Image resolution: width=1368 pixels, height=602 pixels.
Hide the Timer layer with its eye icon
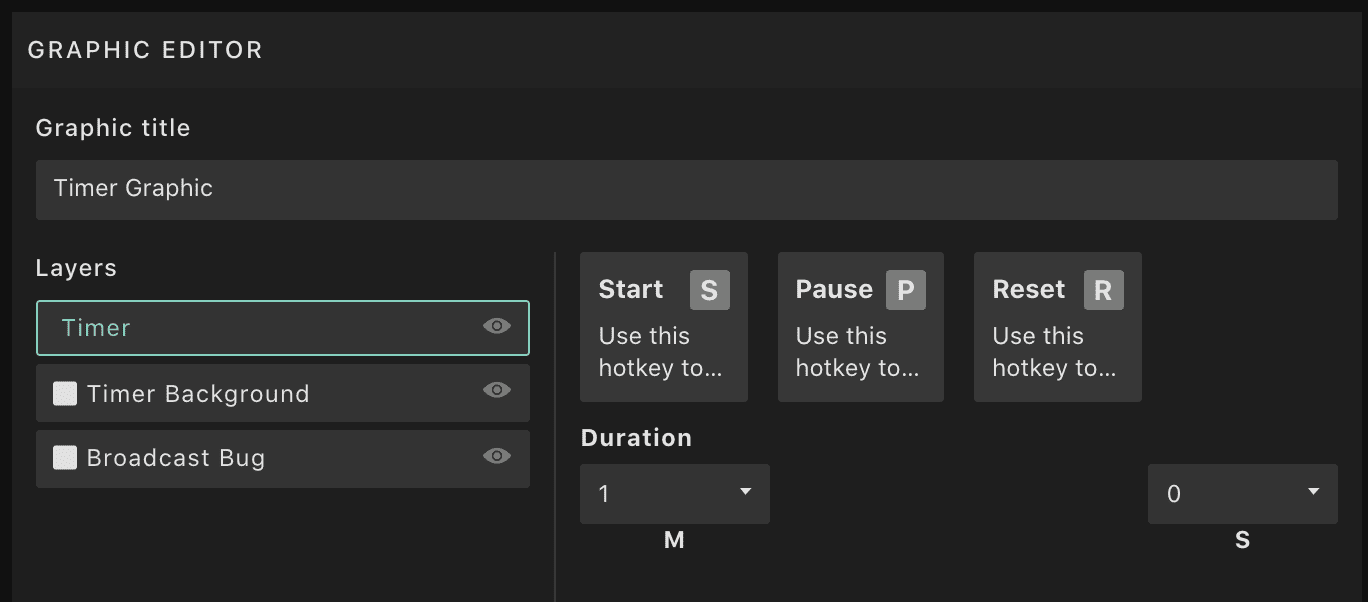(497, 326)
